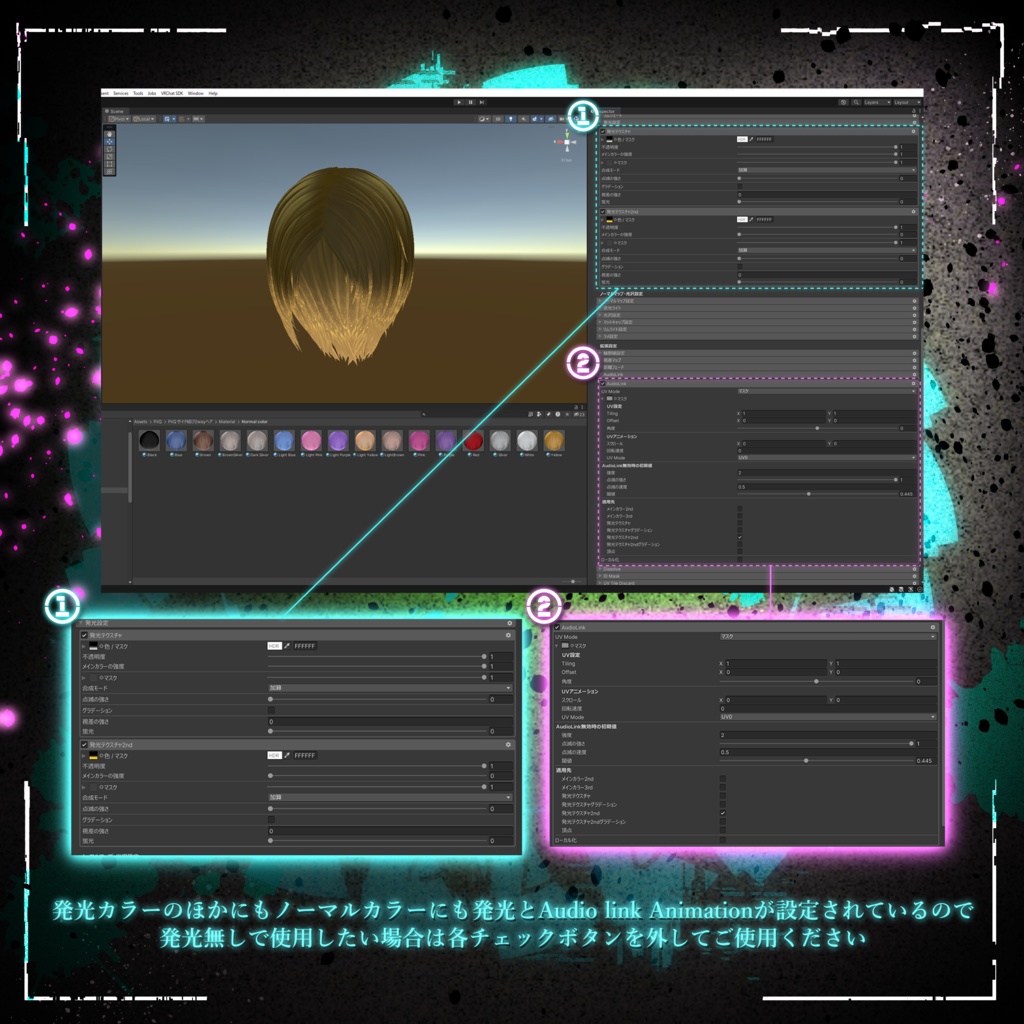Screen dimensions: 1024x1024
Task: Open the draw mode dropdown in Scene toolbar
Action: [x=483, y=119]
